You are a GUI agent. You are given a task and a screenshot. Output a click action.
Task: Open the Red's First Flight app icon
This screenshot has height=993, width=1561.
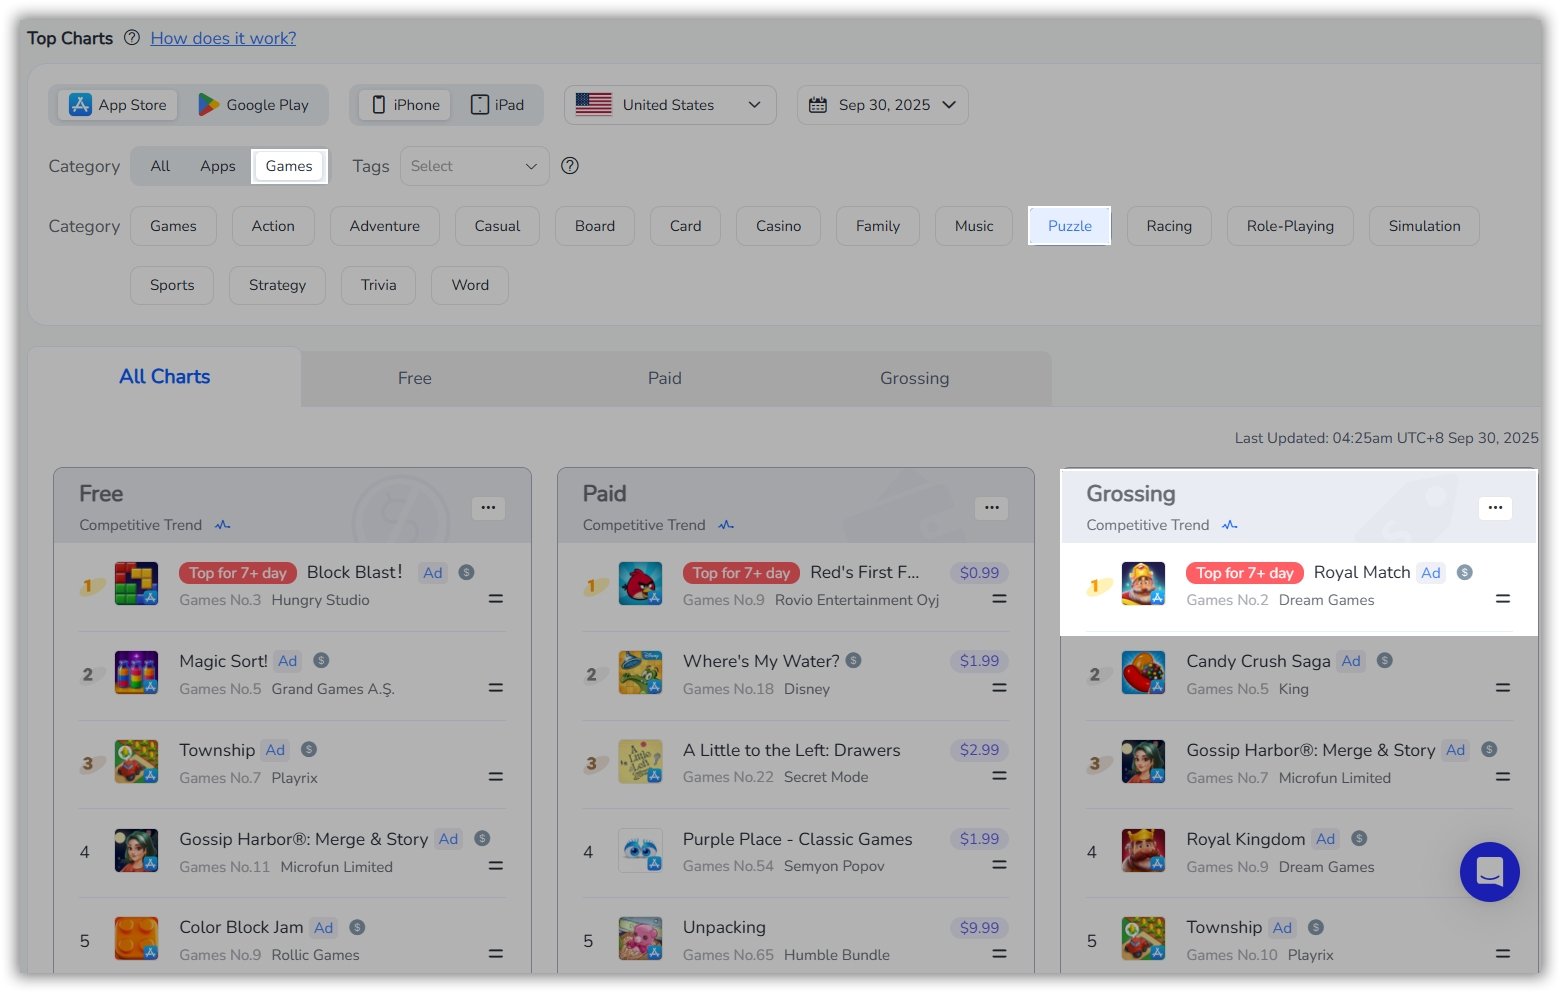[x=640, y=584]
